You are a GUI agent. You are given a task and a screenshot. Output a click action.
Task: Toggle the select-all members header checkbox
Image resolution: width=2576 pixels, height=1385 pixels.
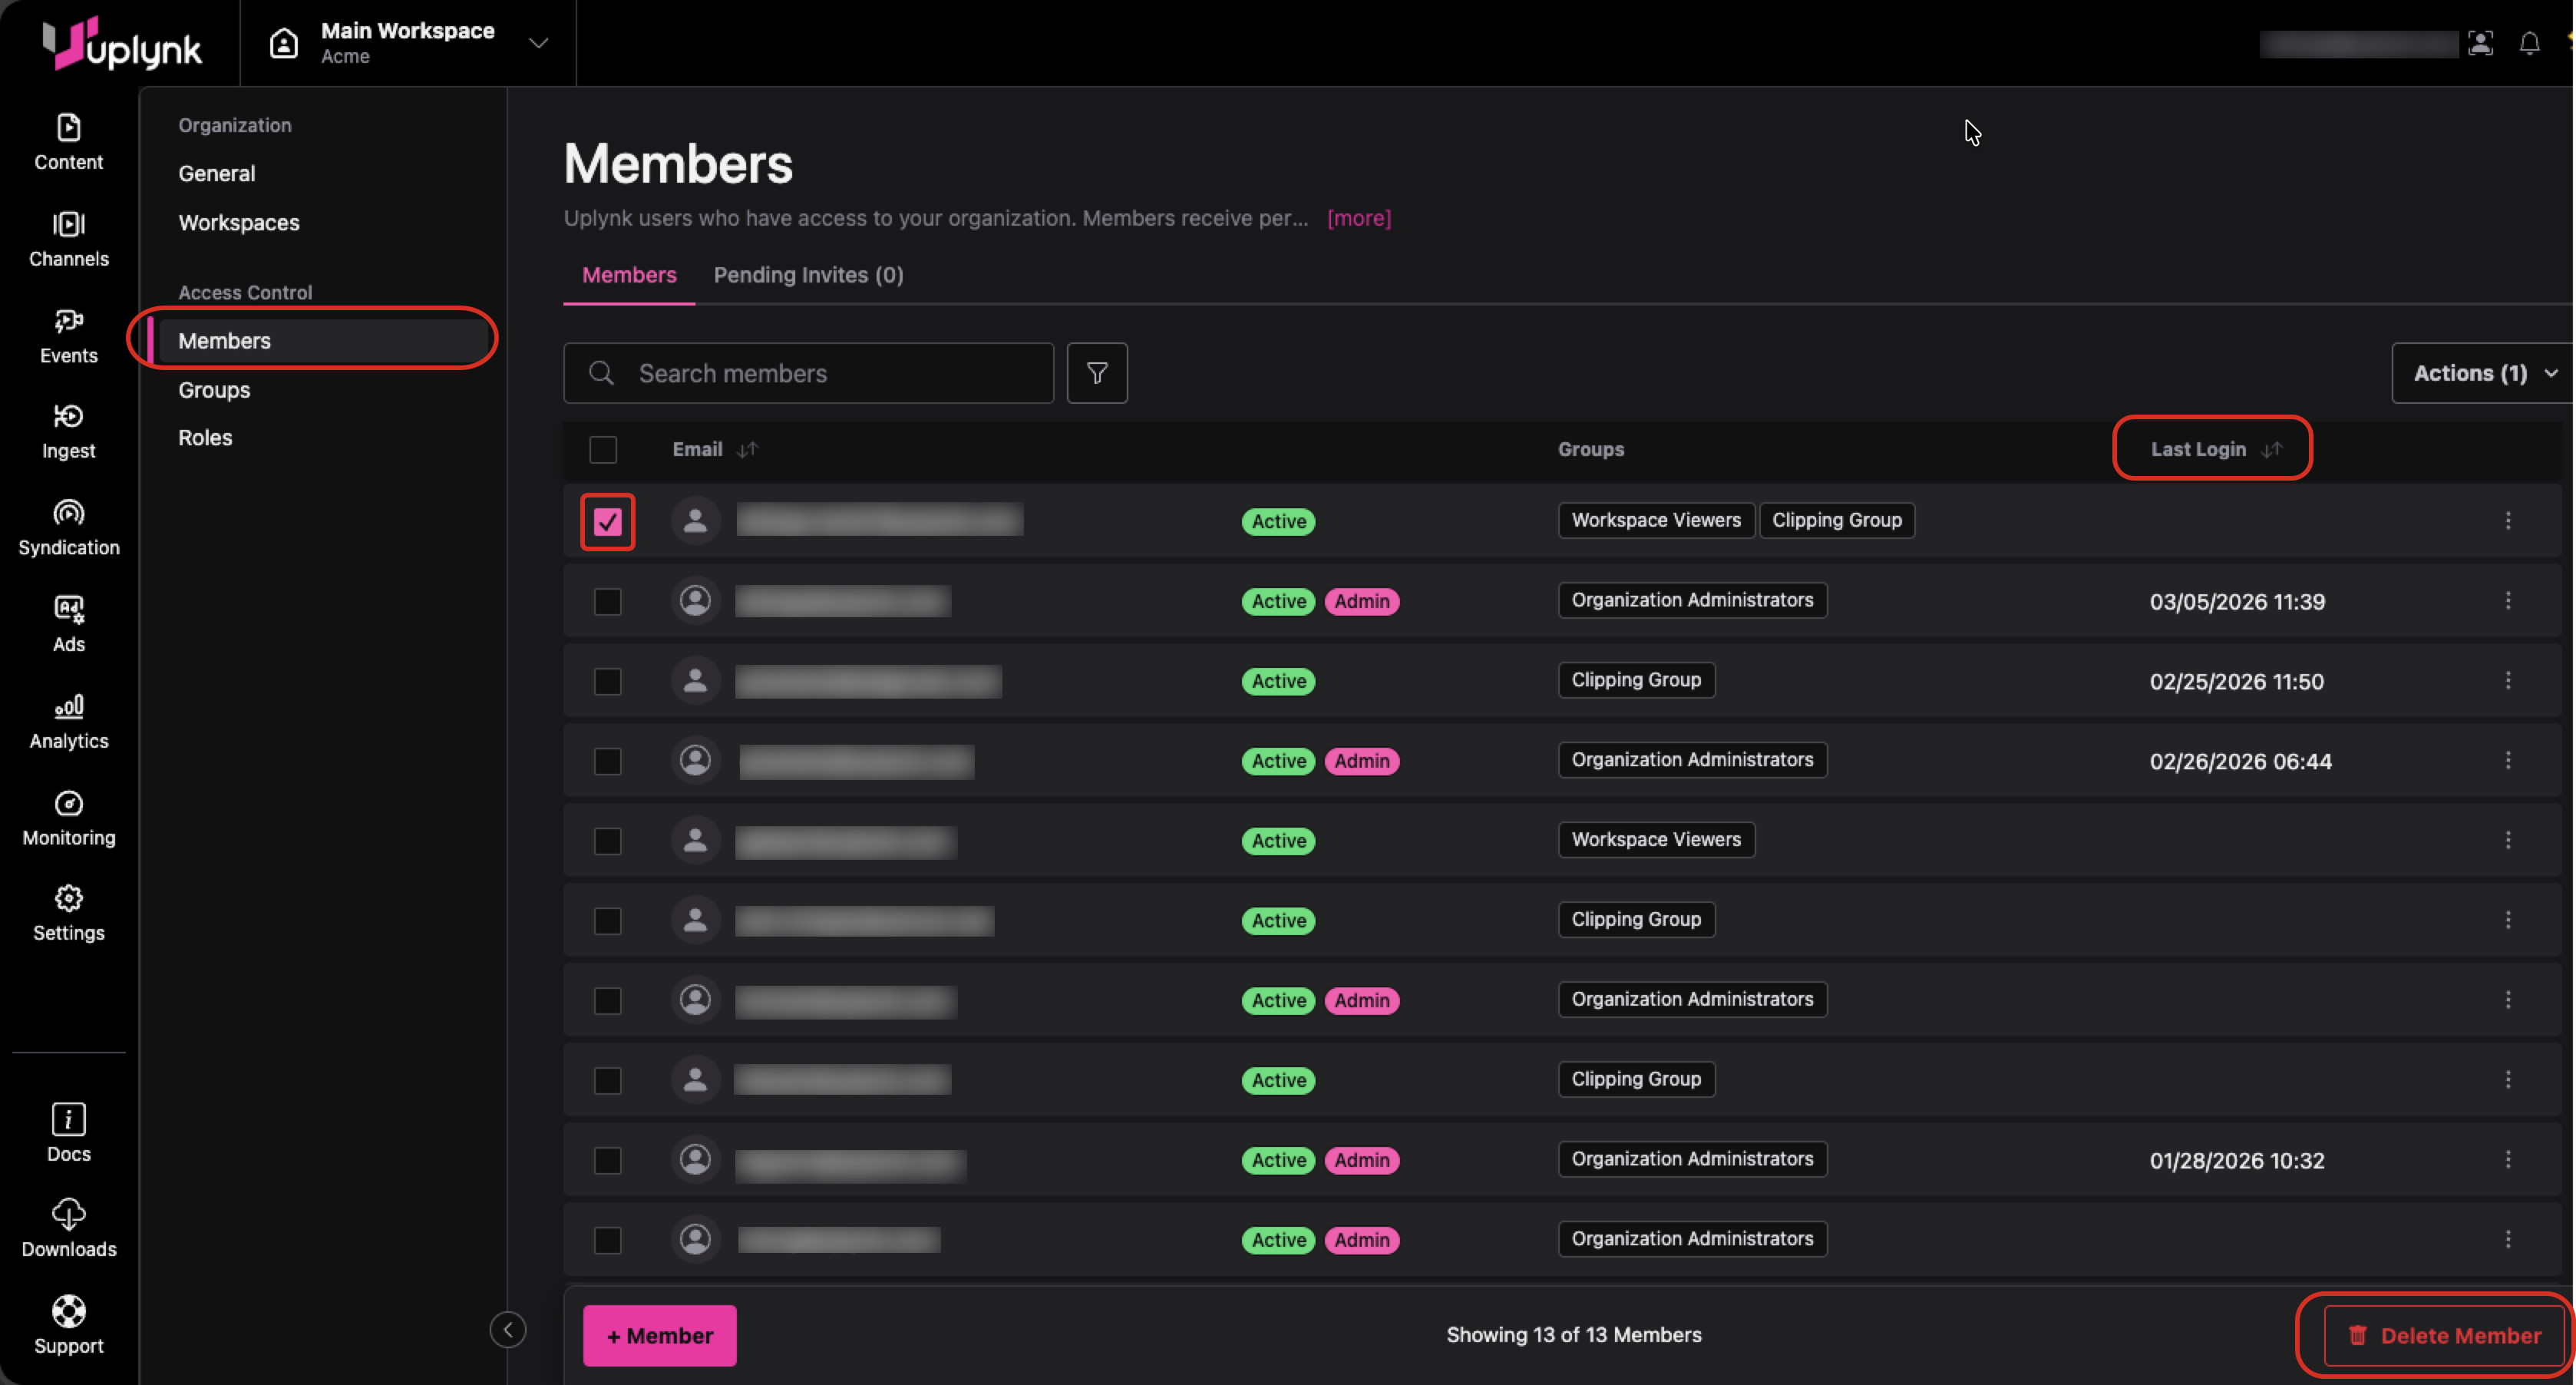tap(603, 449)
